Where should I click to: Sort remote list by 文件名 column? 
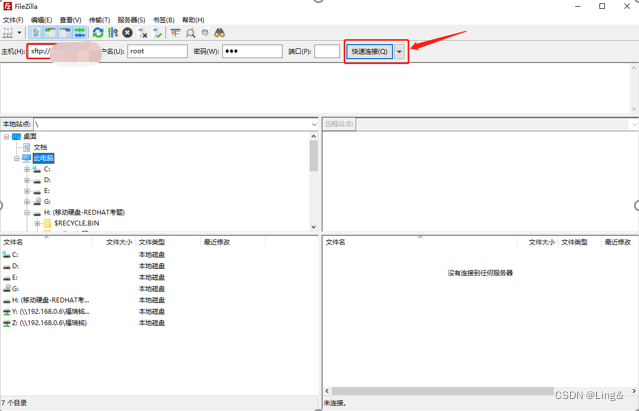tap(420, 242)
